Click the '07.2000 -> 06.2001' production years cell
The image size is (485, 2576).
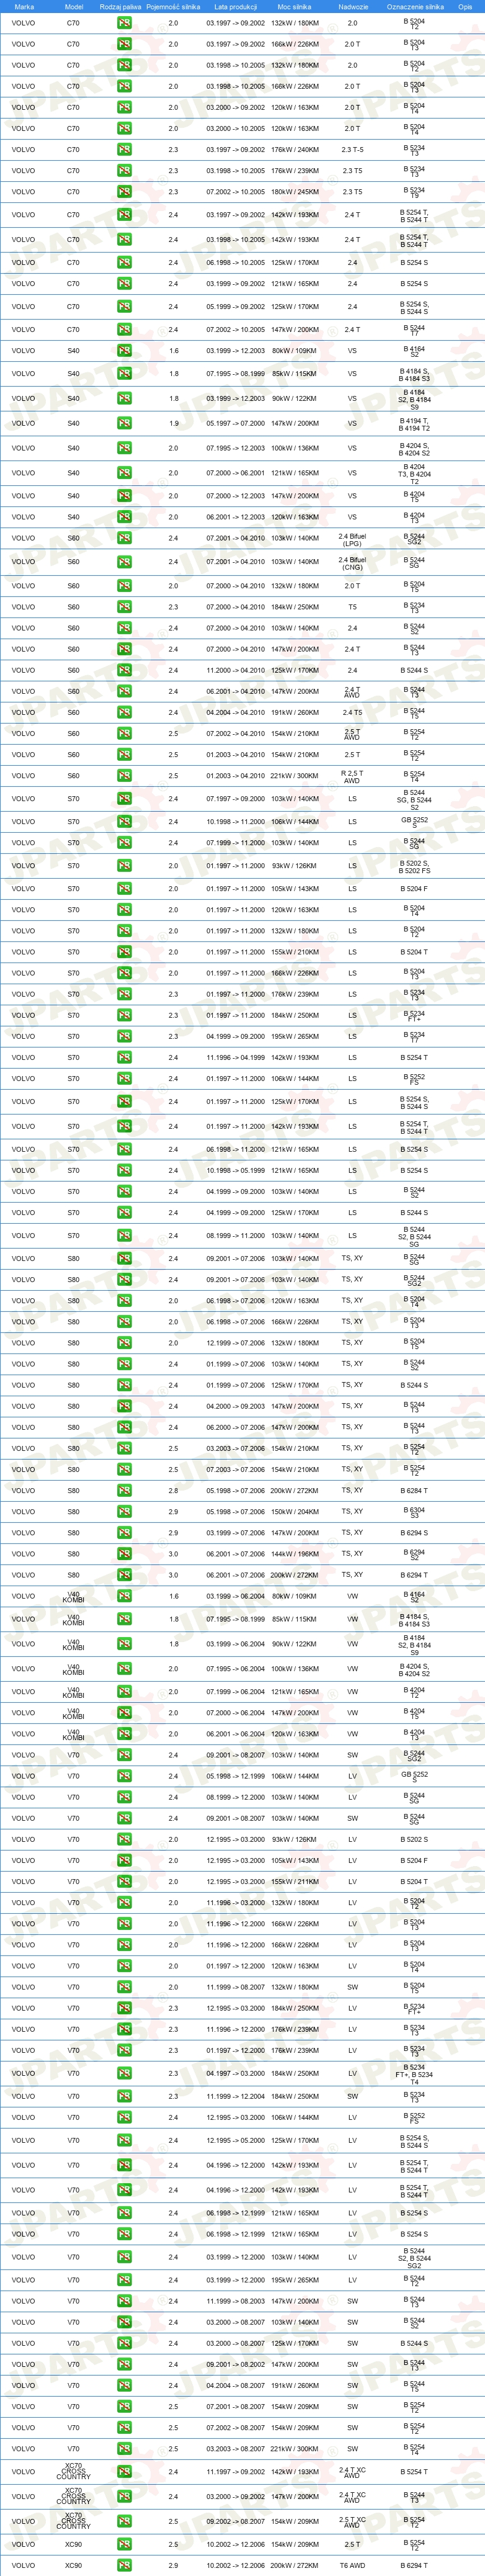tap(235, 473)
